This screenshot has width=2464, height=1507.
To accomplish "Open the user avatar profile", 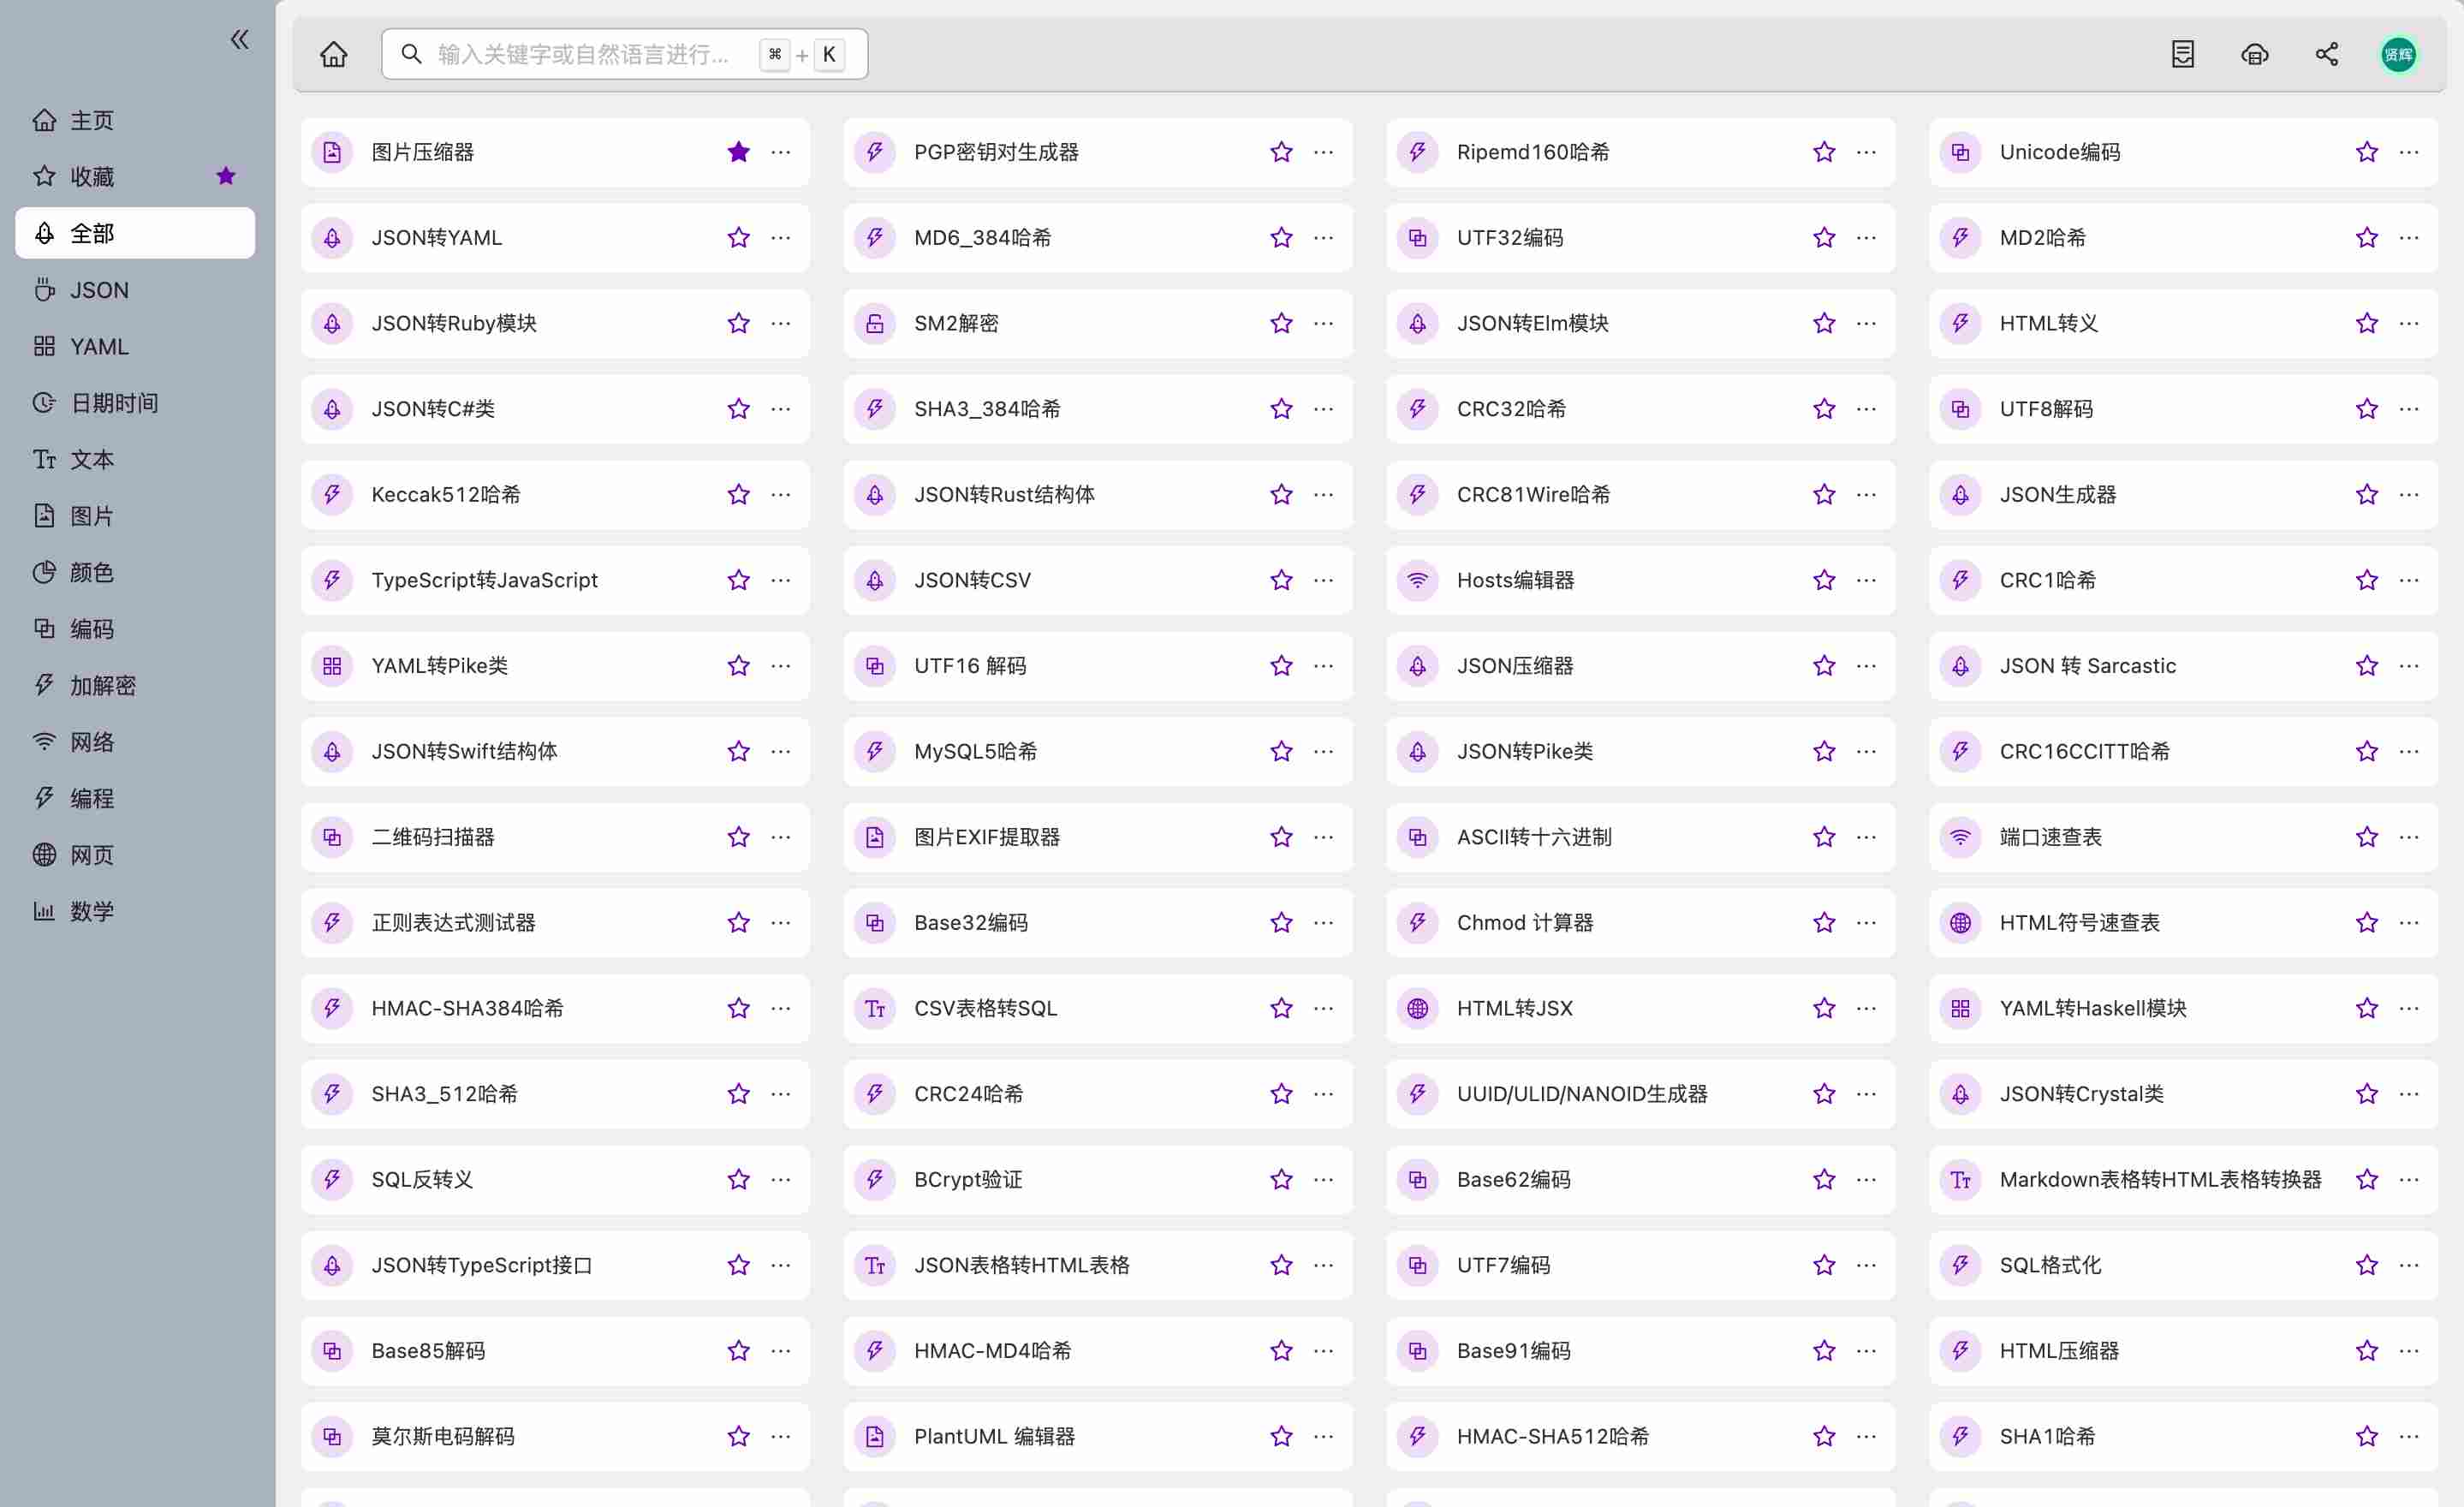I will pyautogui.click(x=2397, y=54).
